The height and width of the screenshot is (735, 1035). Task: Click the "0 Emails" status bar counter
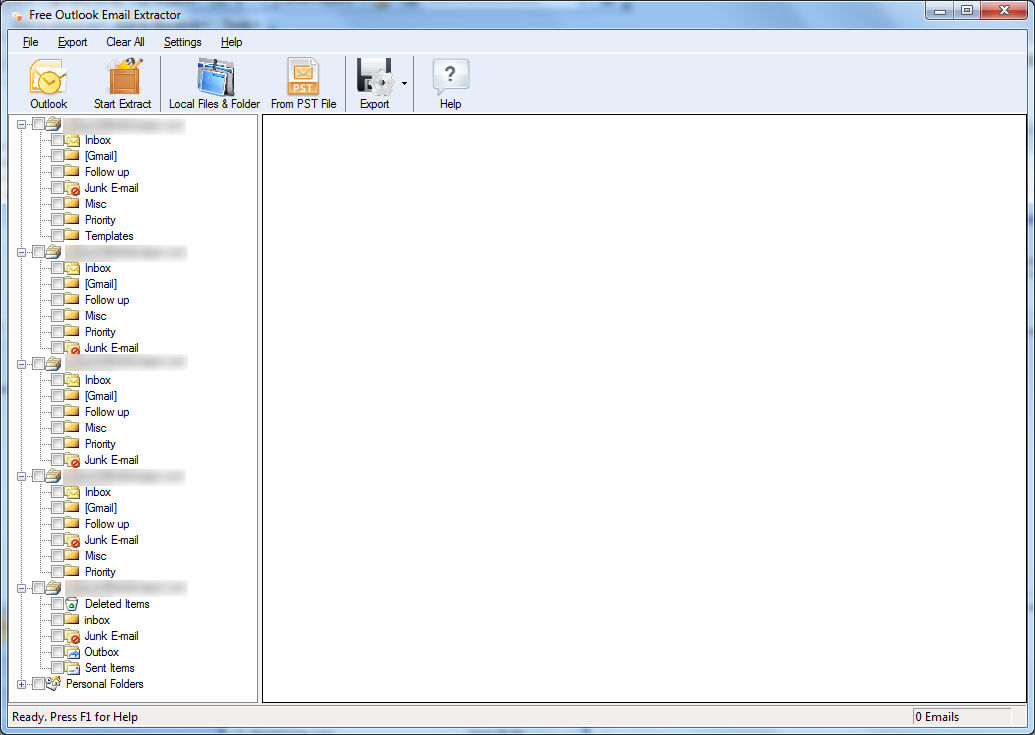(937, 717)
